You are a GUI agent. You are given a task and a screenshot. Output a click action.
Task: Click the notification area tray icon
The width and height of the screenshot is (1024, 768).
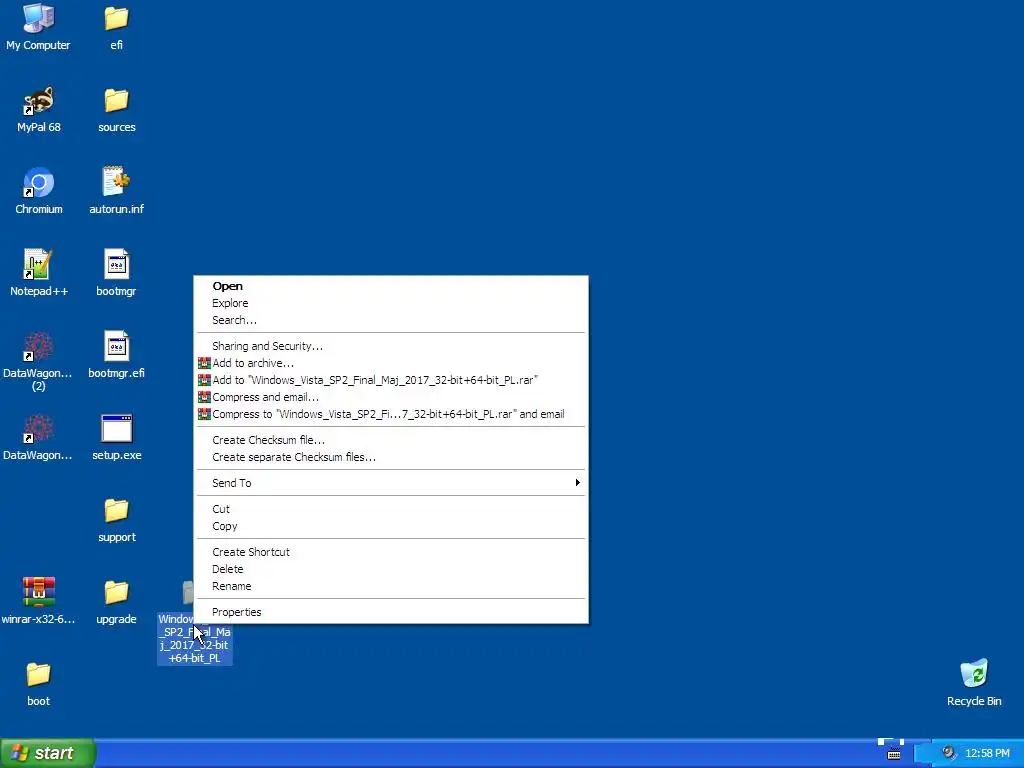pyautogui.click(x=948, y=753)
